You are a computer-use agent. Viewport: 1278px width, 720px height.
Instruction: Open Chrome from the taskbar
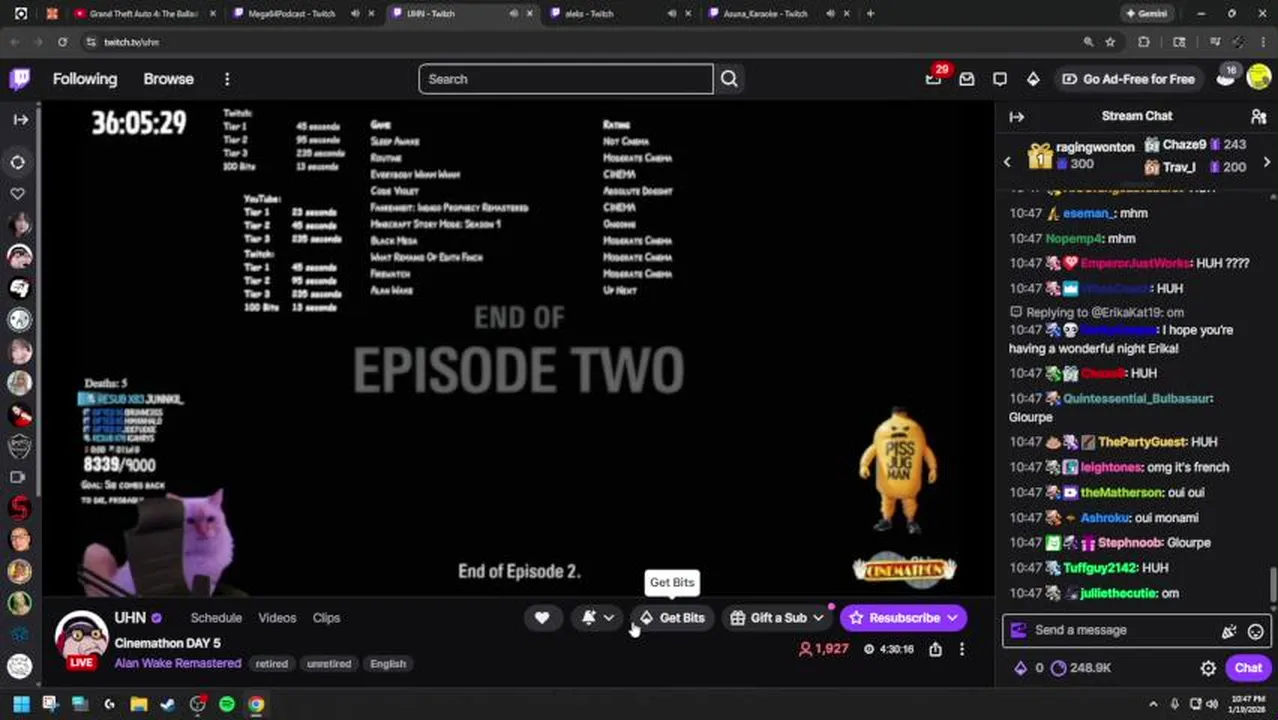click(x=257, y=704)
